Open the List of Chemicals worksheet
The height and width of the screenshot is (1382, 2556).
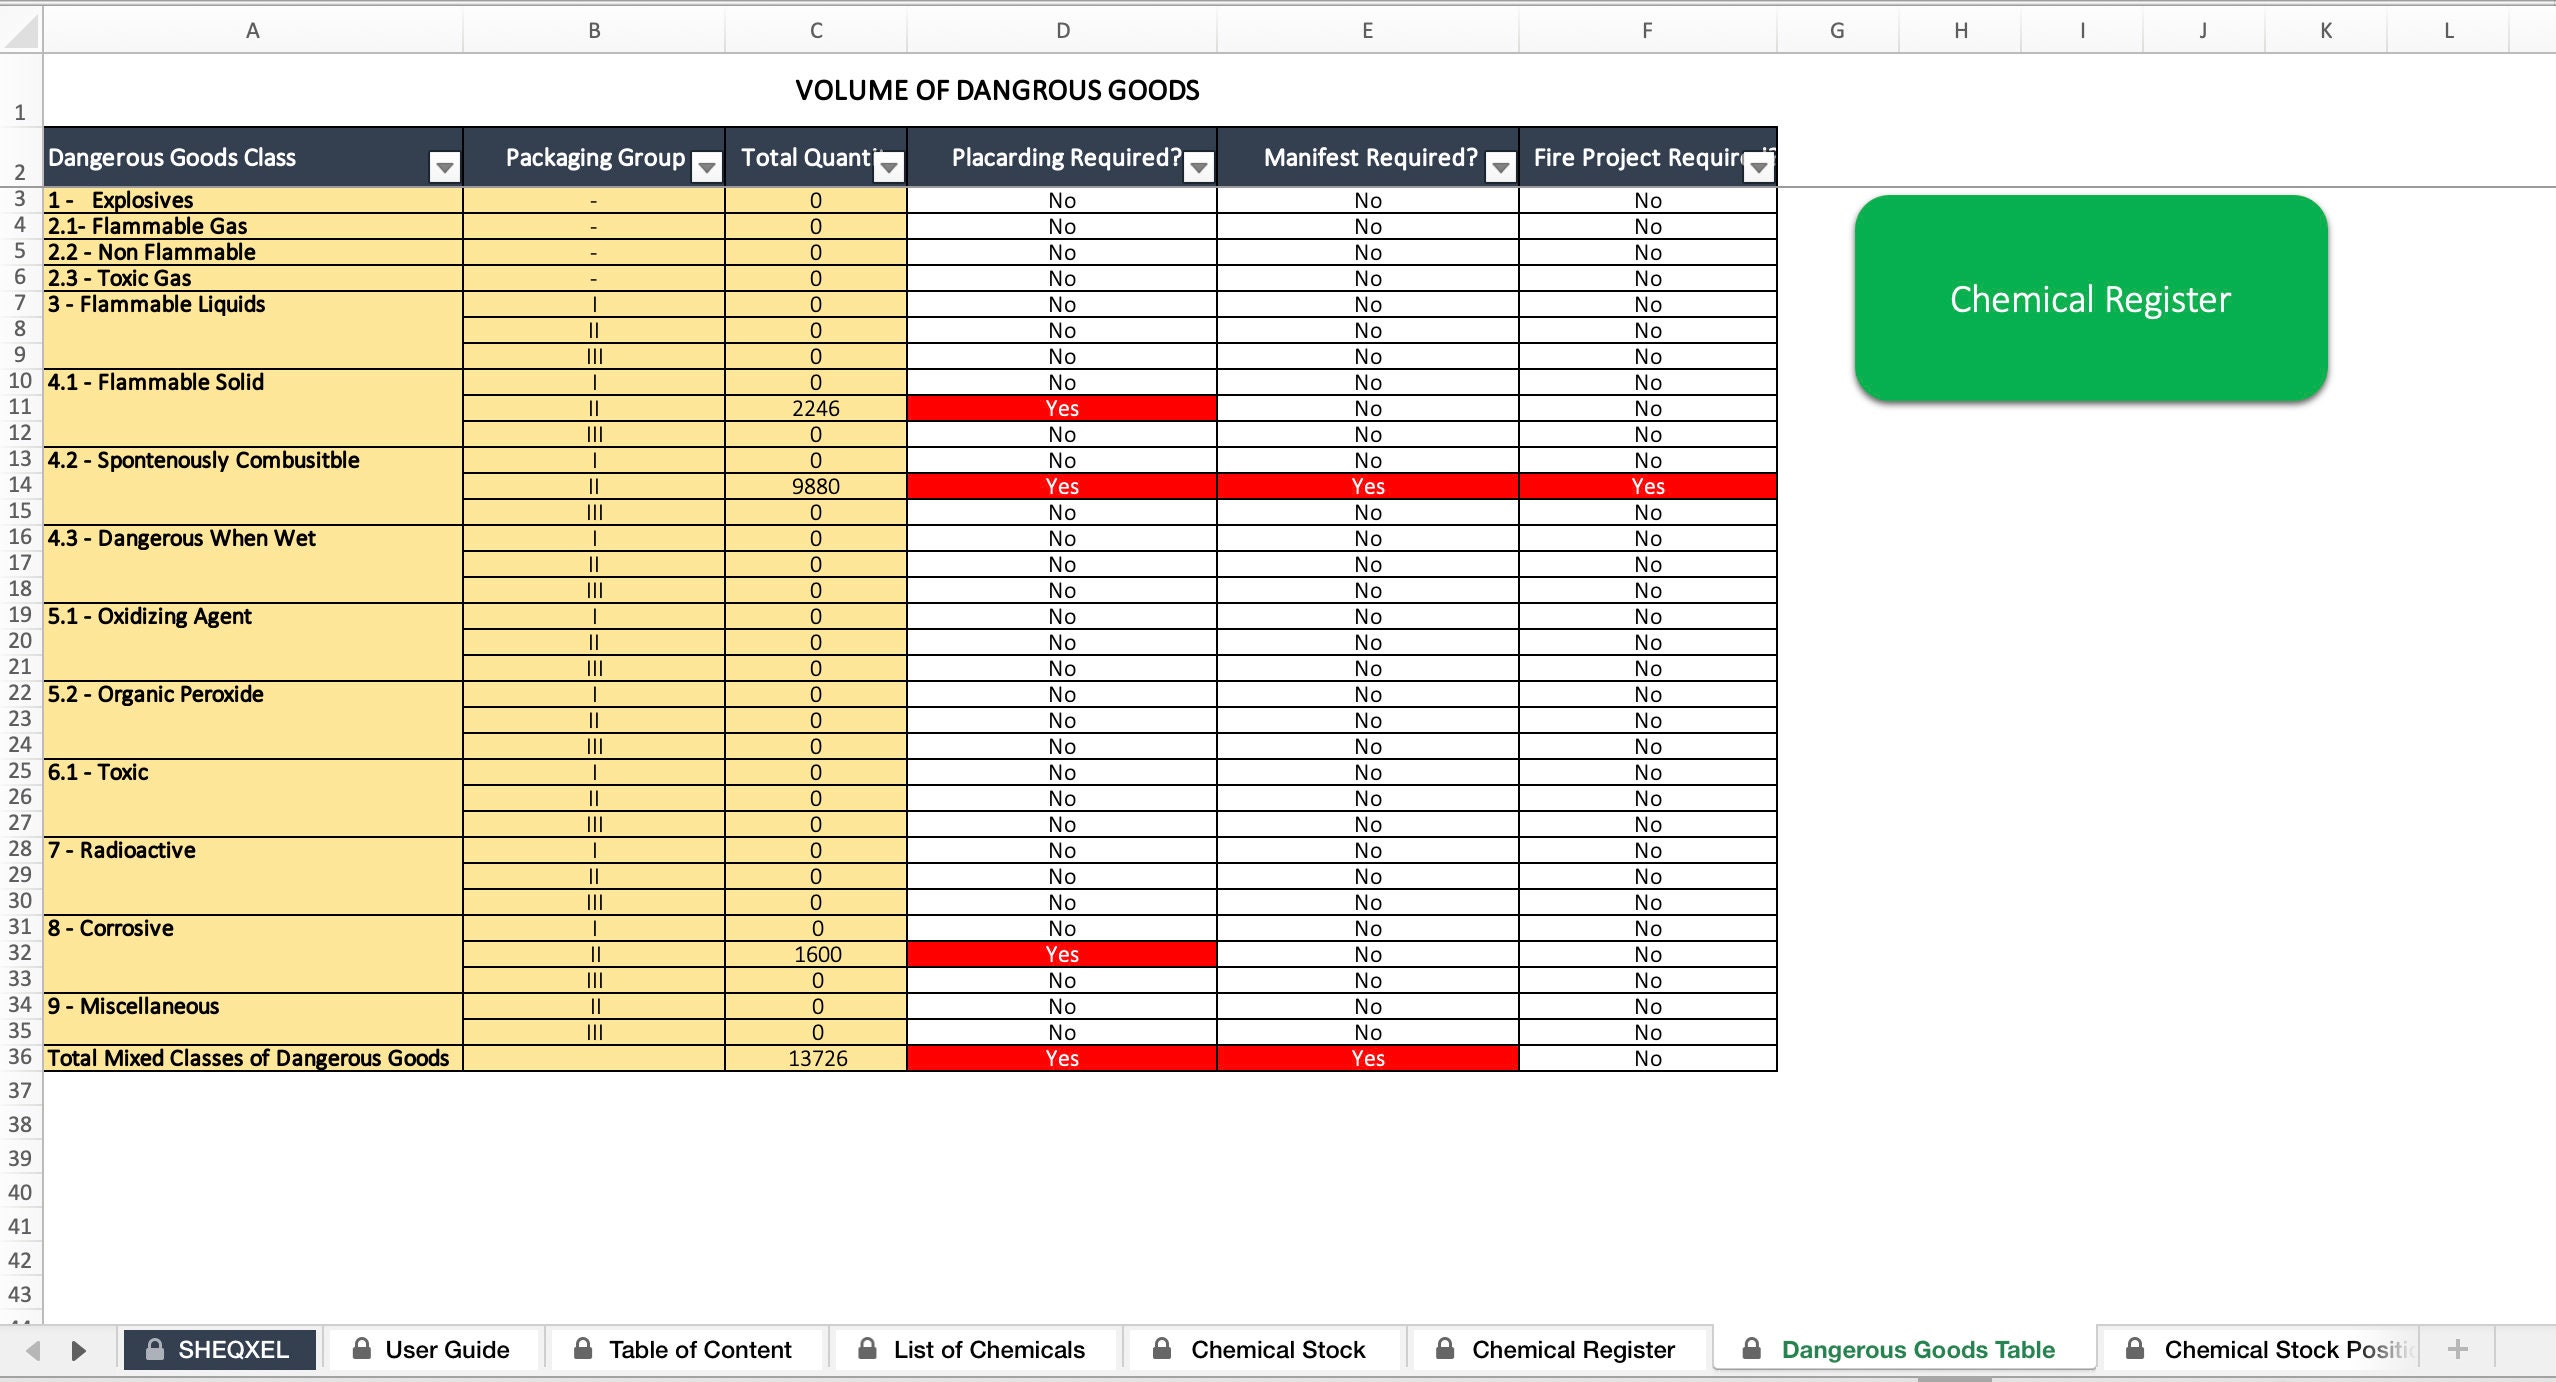tap(989, 1349)
